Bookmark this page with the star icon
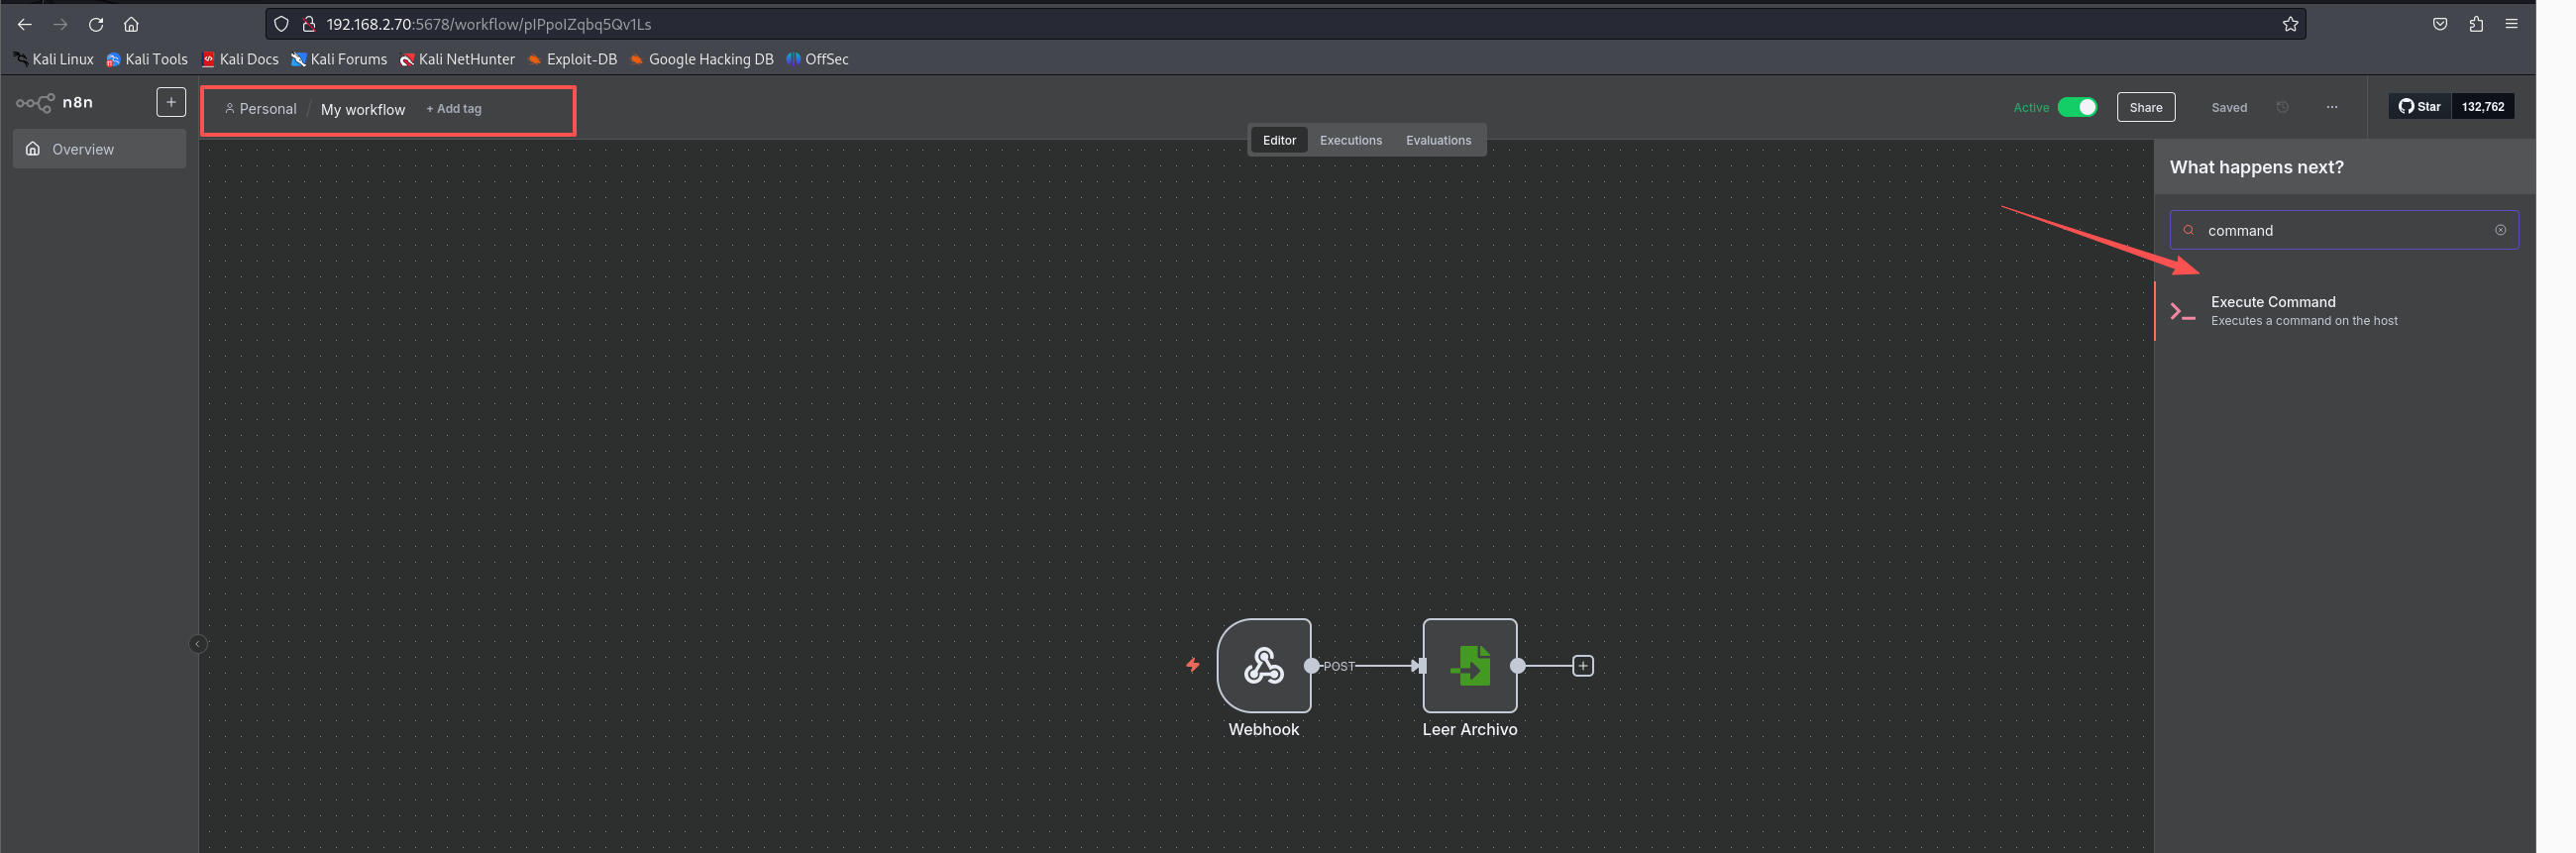Viewport: 2576px width, 853px height. [x=2289, y=24]
